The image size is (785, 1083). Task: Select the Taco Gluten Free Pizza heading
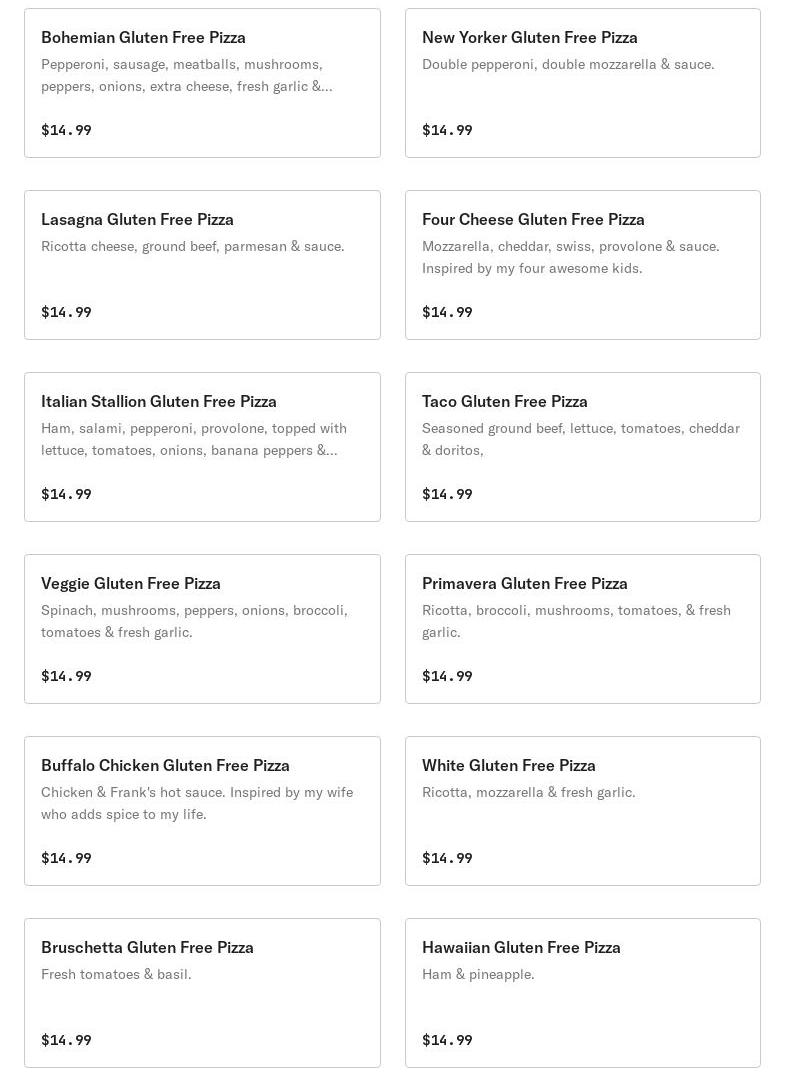click(x=504, y=402)
